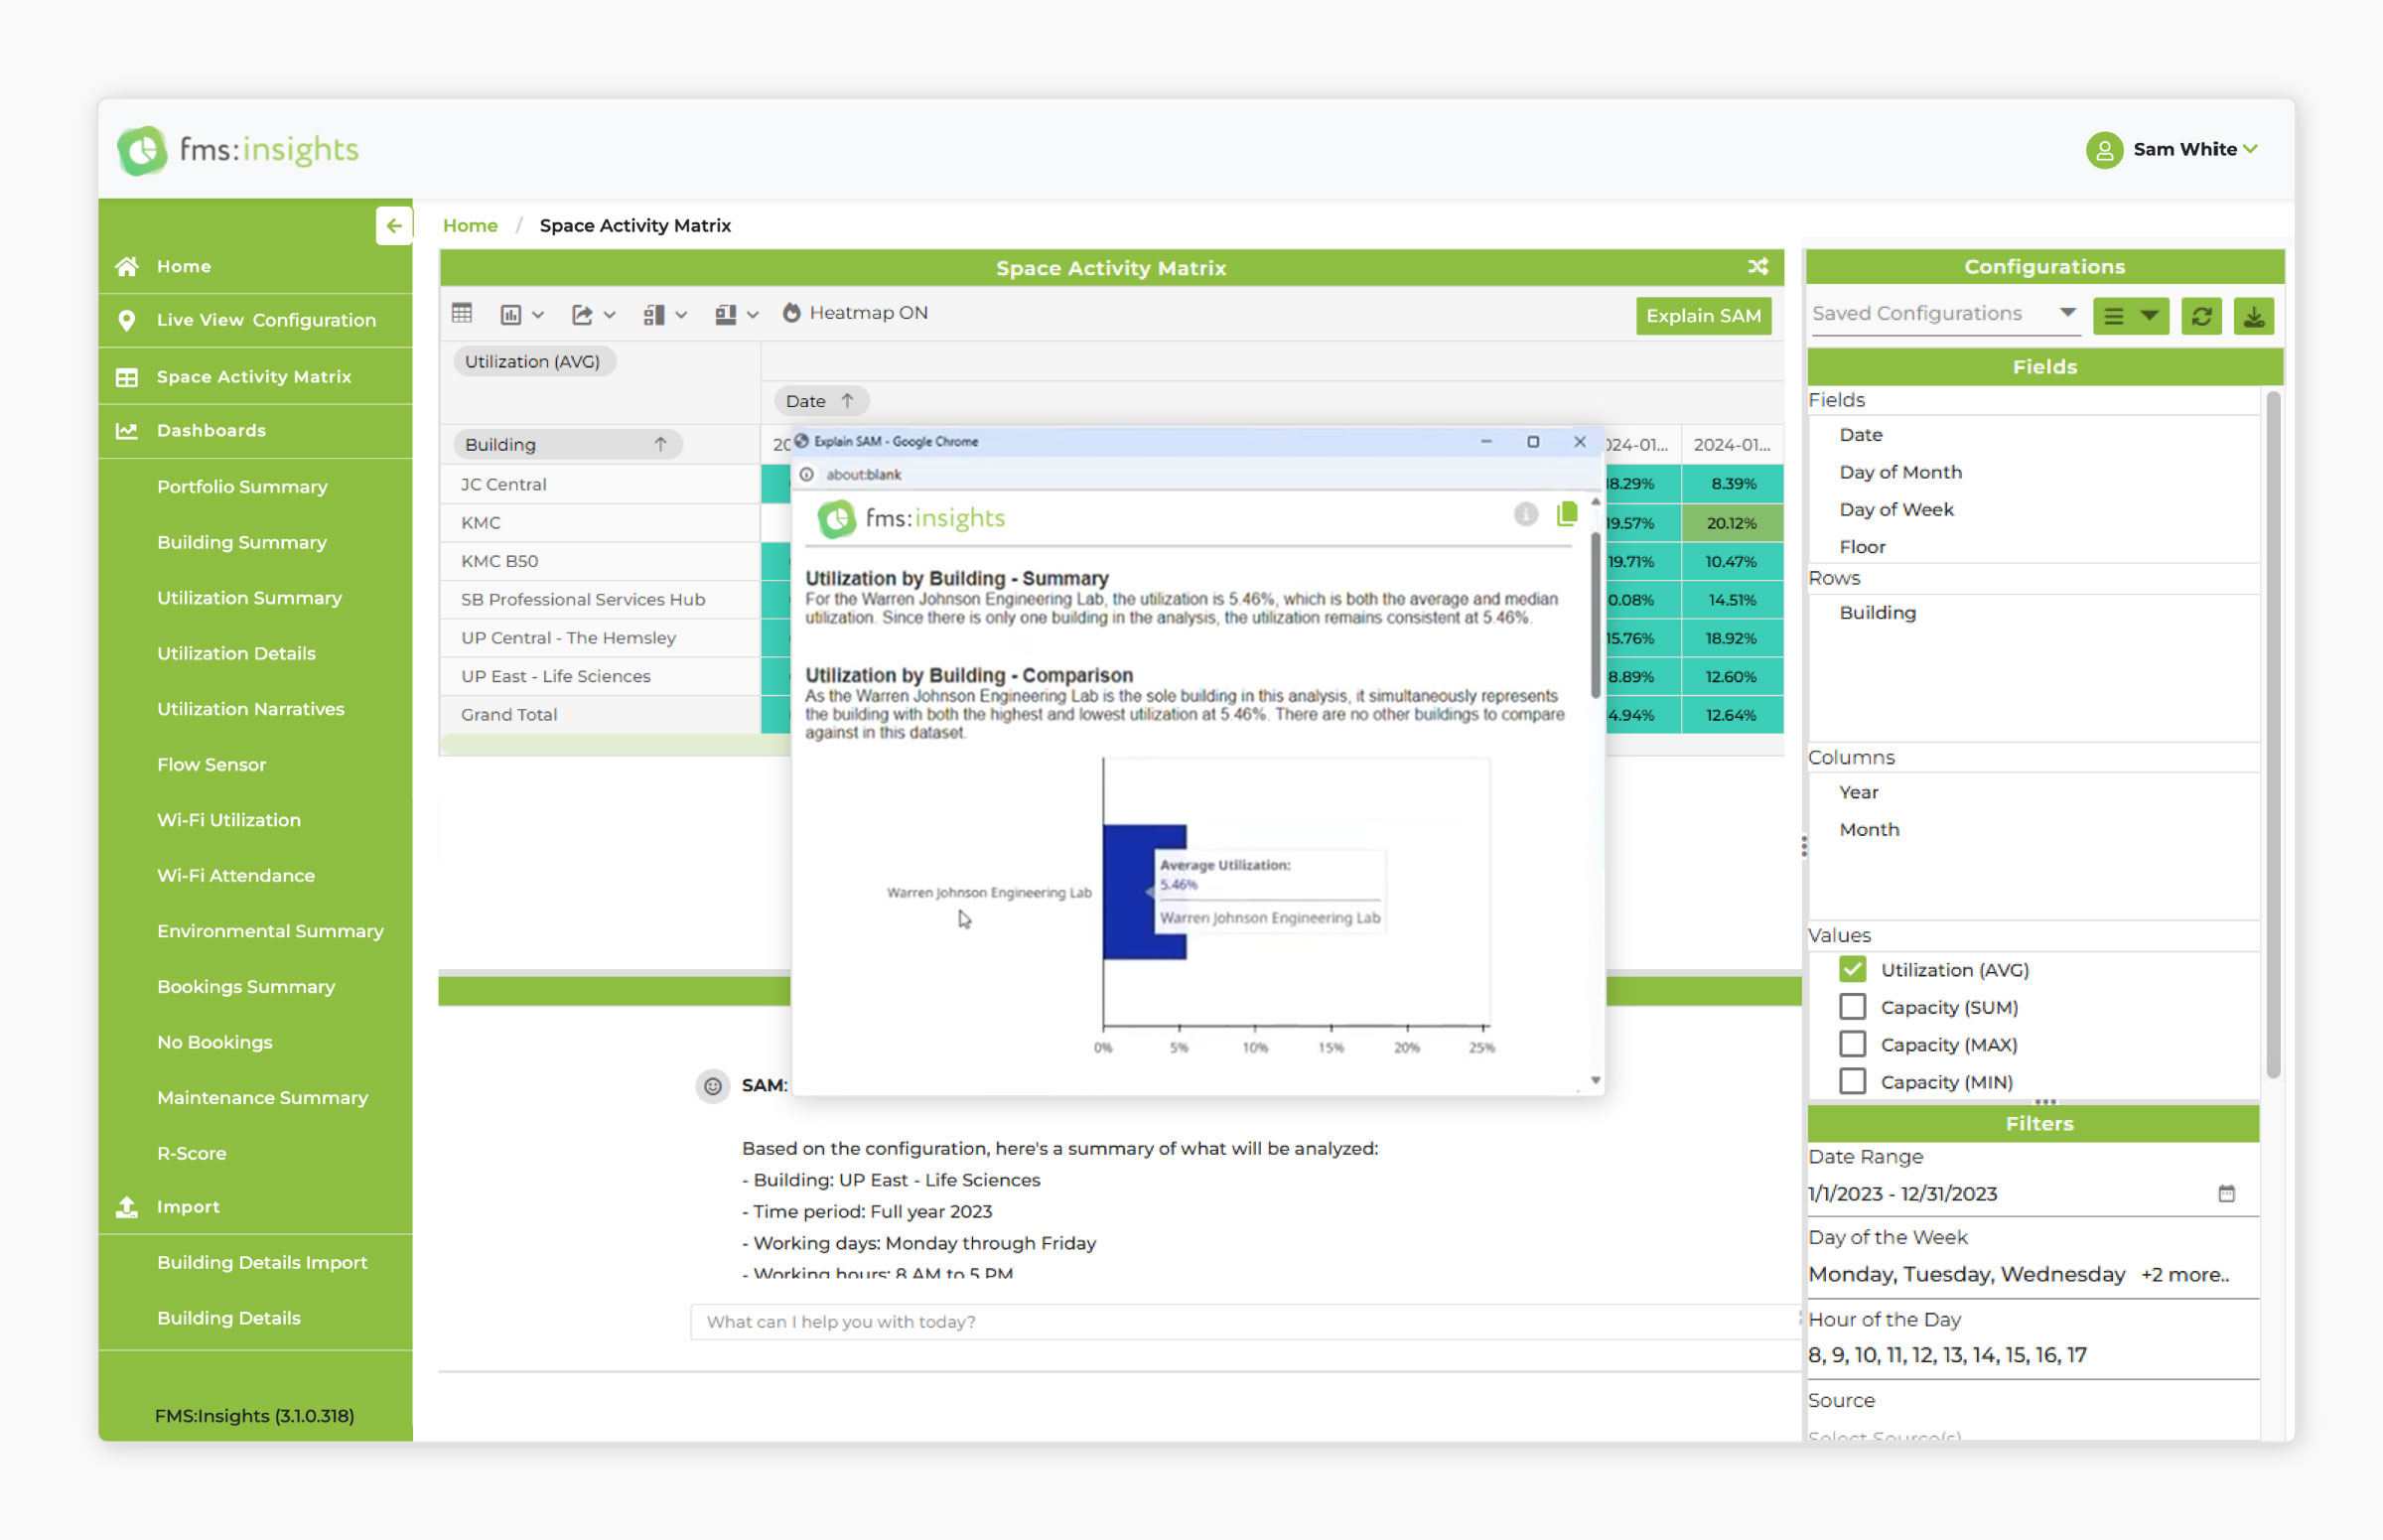Click the SAM chat input field
The image size is (2383, 1540).
(x=1244, y=1322)
